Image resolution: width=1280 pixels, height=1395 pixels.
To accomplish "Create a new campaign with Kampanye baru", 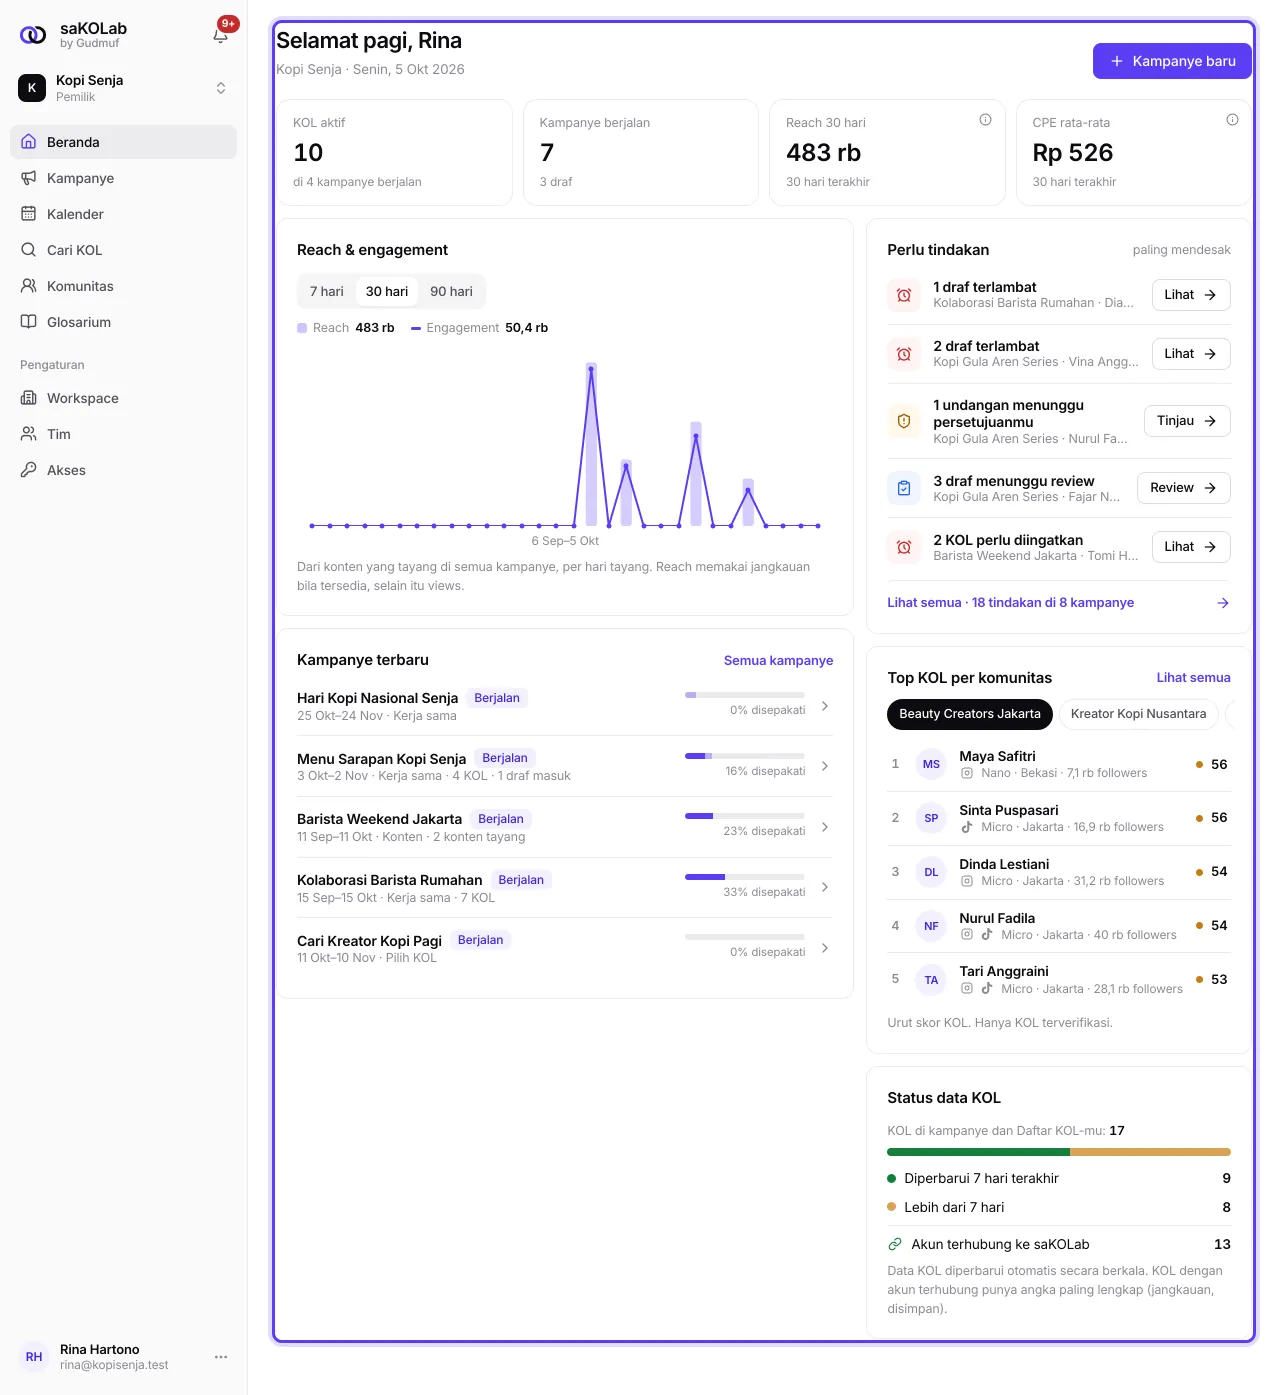I will click(1172, 61).
